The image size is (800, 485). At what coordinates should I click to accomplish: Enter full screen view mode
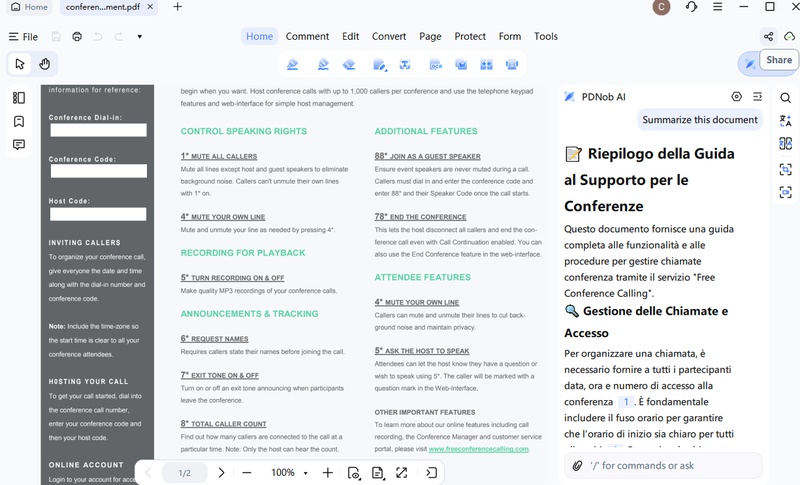click(402, 473)
